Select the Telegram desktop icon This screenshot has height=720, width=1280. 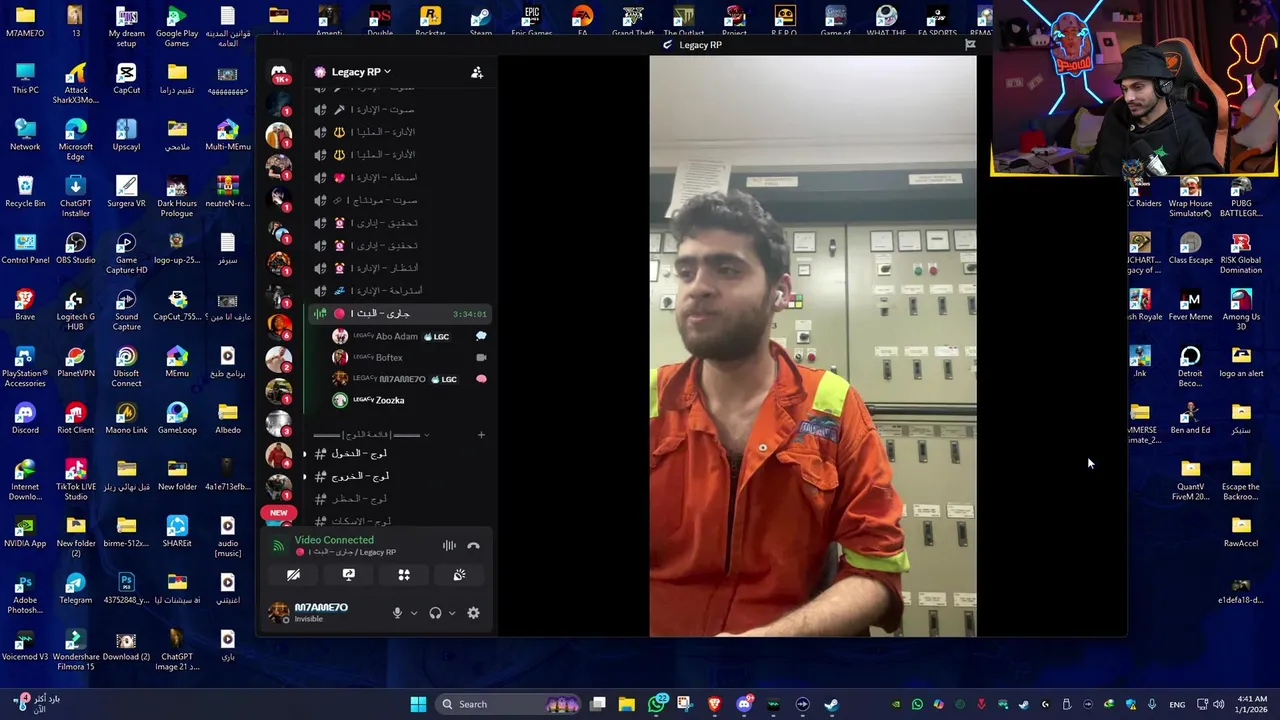click(x=76, y=589)
